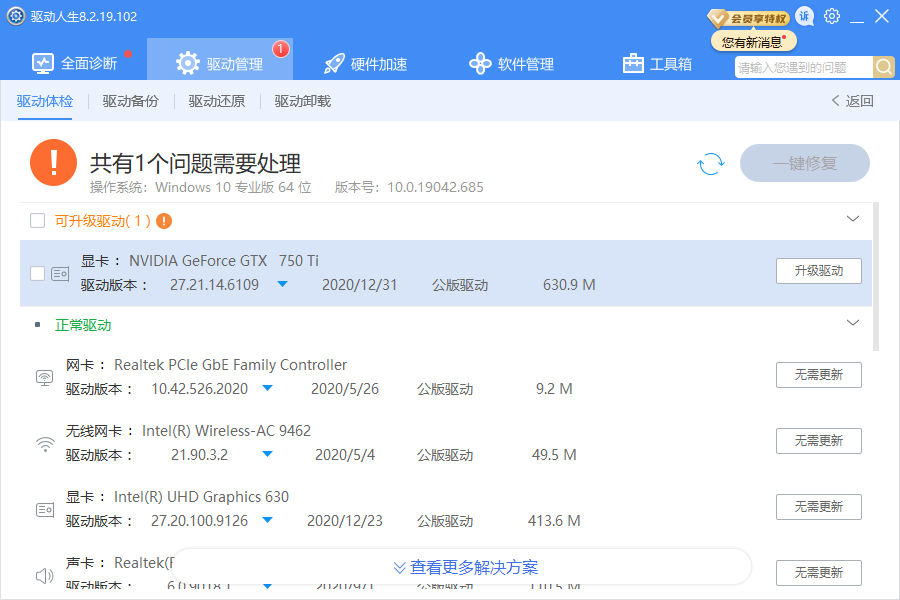Click 无需更新 for Intel UHD Graphics 630
Viewport: 900px width, 600px height.
tap(818, 507)
